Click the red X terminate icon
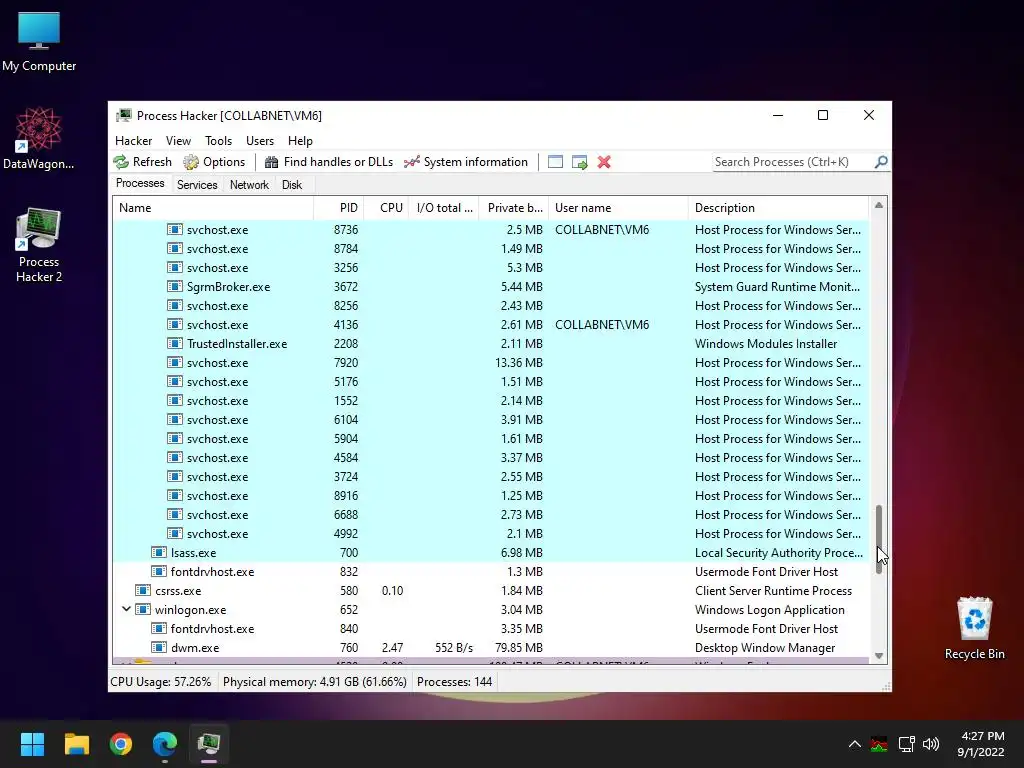Viewport: 1024px width, 768px height. (604, 162)
